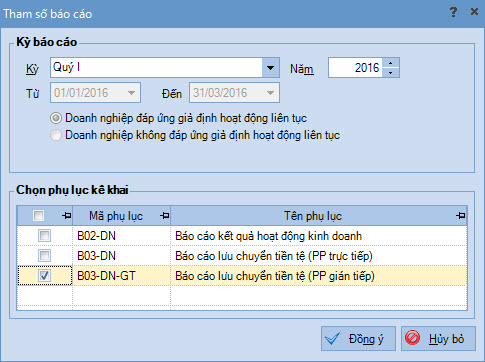
Task: Open the Kỳ dropdown showing Quý I
Action: click(x=270, y=68)
